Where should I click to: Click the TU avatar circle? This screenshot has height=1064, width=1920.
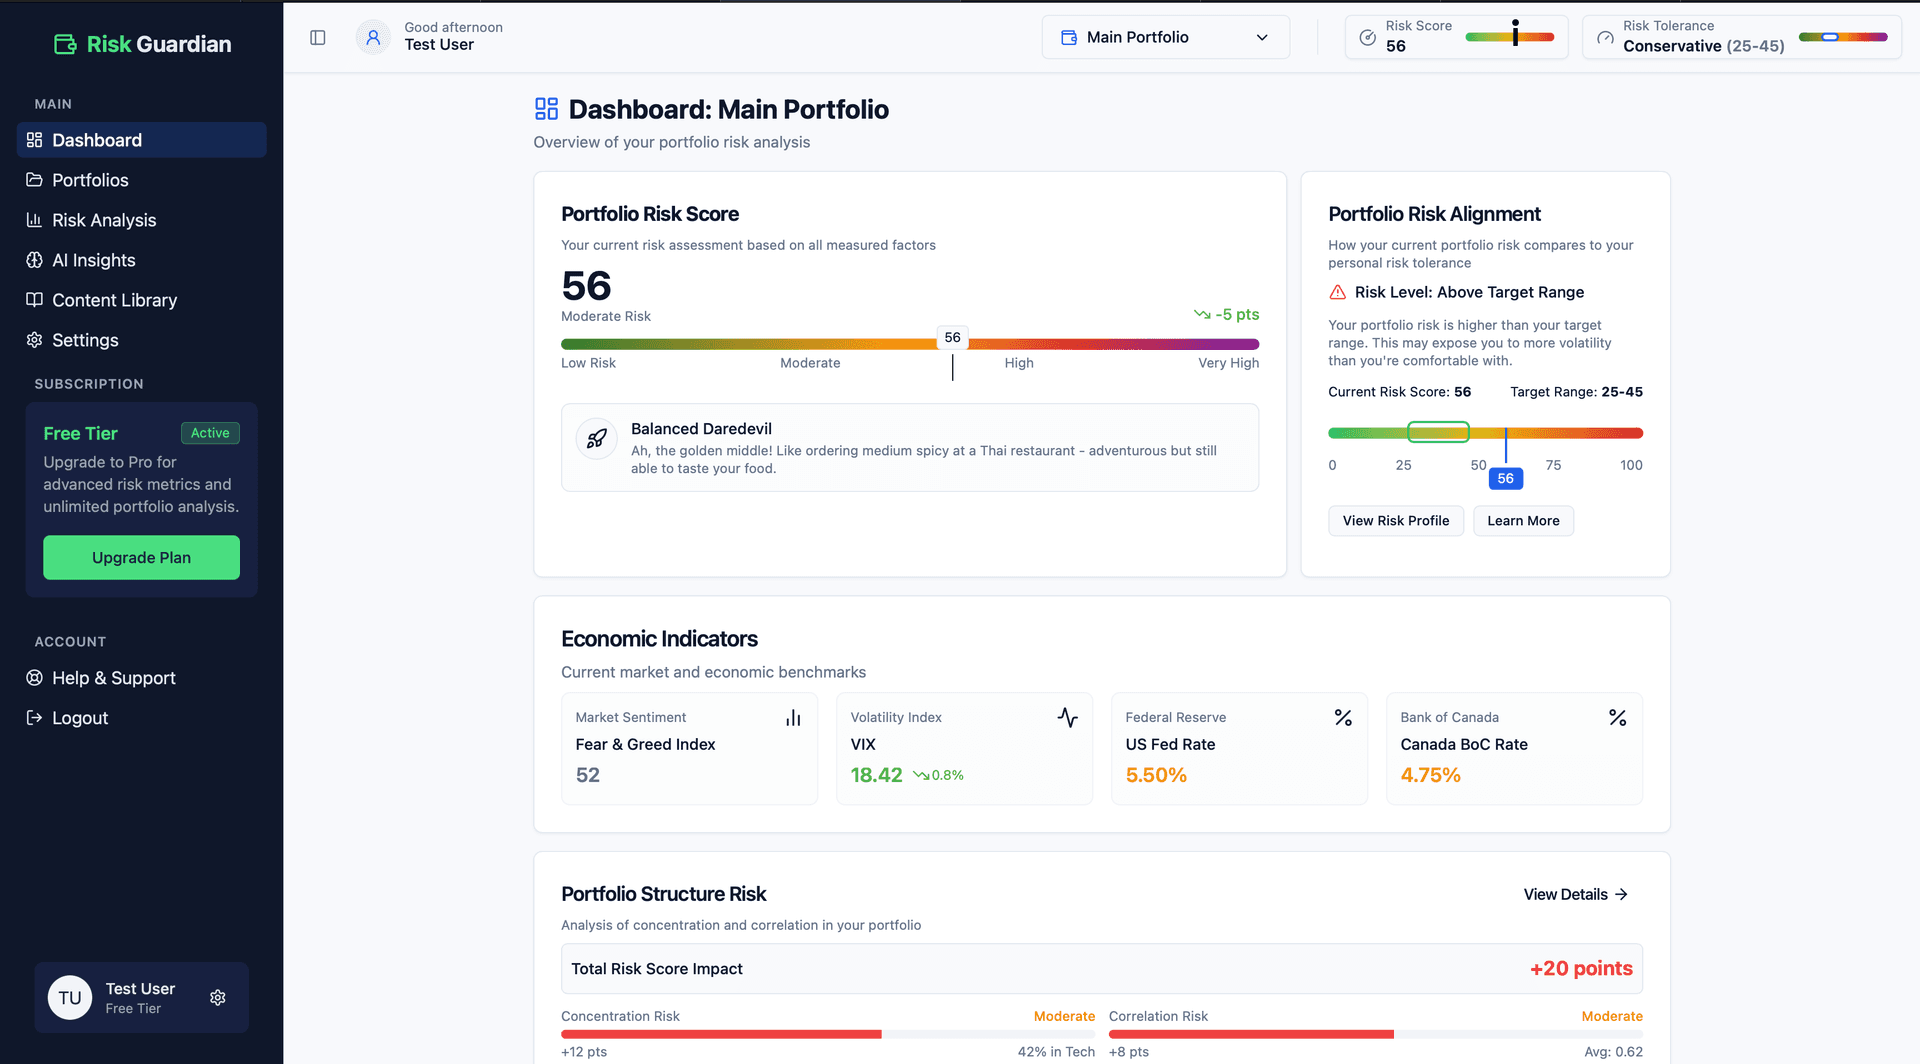[70, 998]
